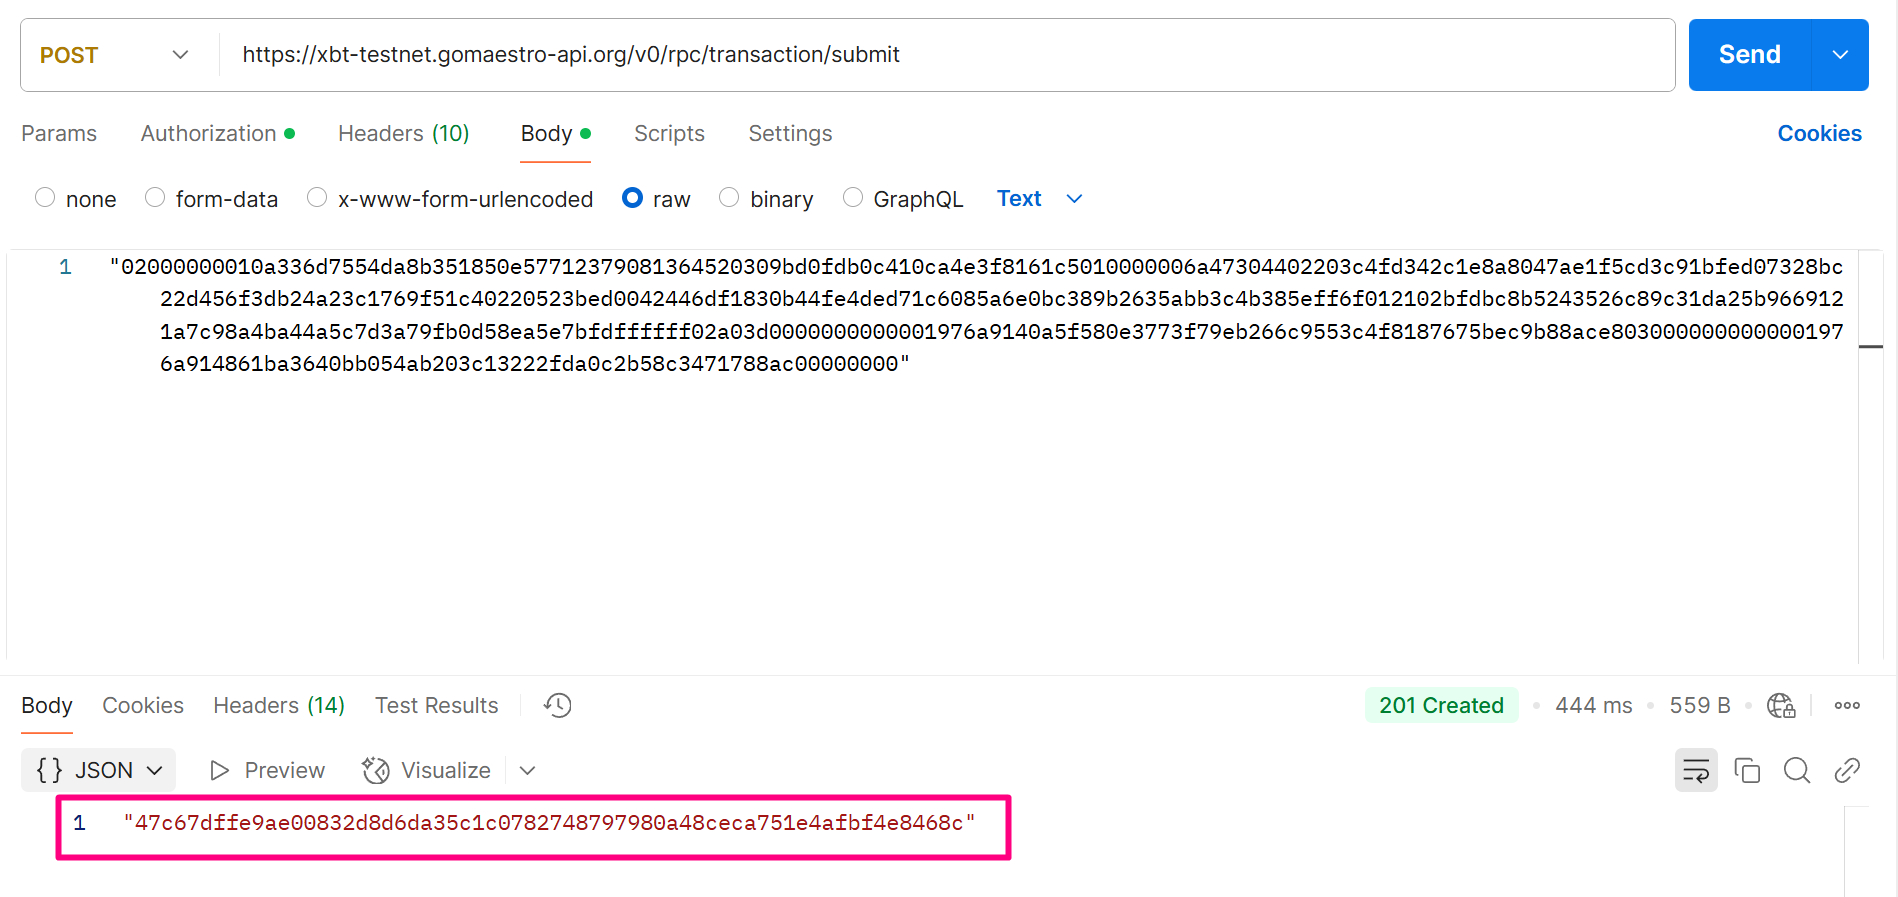Open the response Headers (14) tab
This screenshot has width=1898, height=897.
(x=279, y=705)
